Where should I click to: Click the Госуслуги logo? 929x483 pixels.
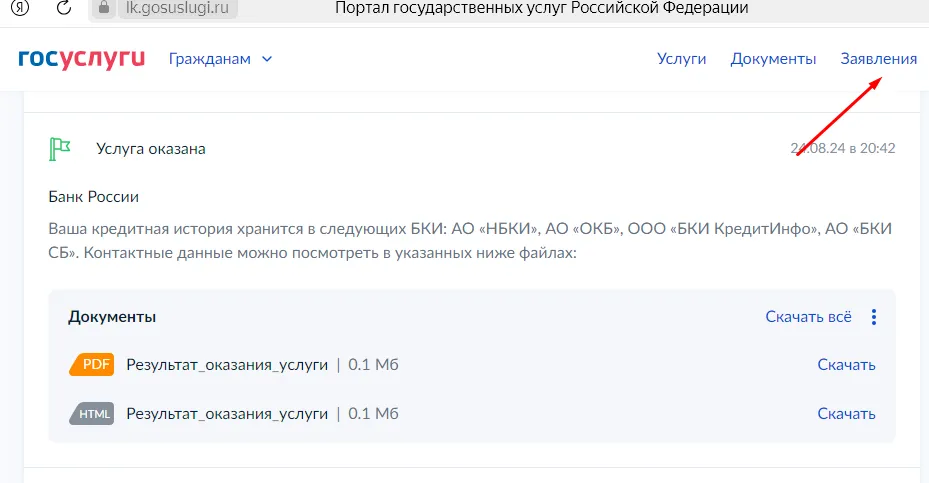[81, 58]
